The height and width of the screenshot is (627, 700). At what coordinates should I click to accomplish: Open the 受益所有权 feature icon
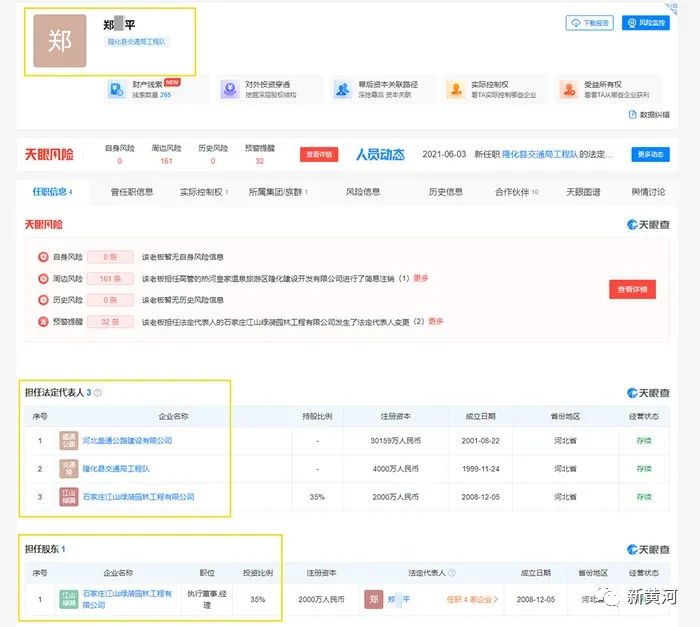point(569,89)
